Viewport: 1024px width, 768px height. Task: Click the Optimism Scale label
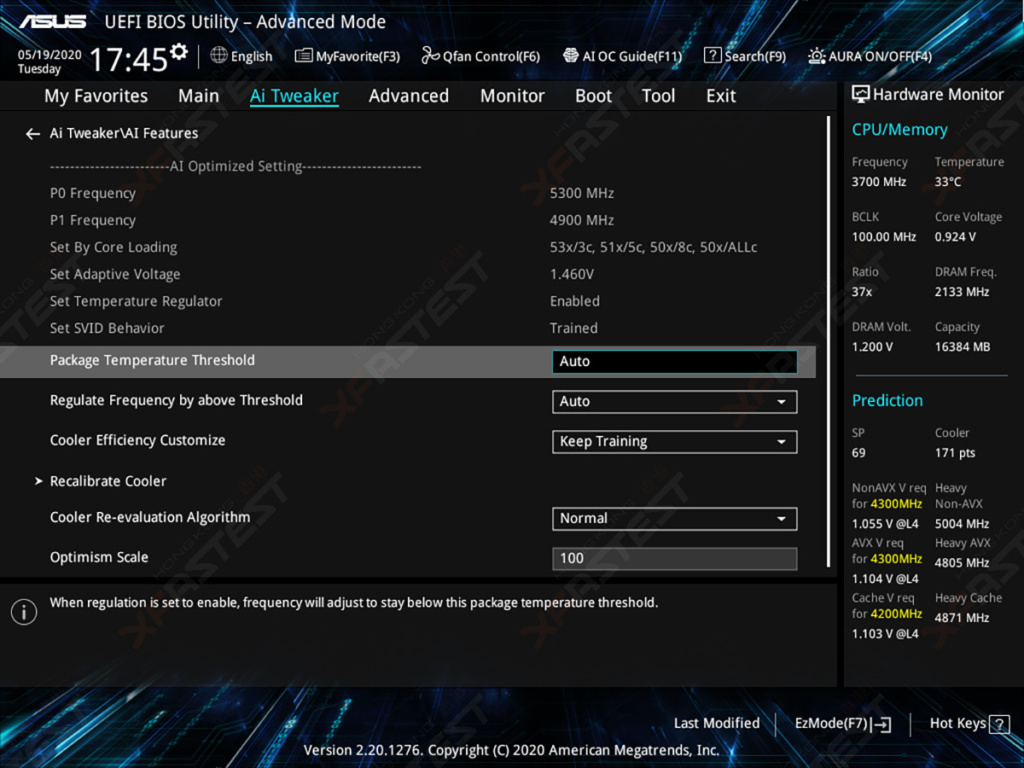99,558
